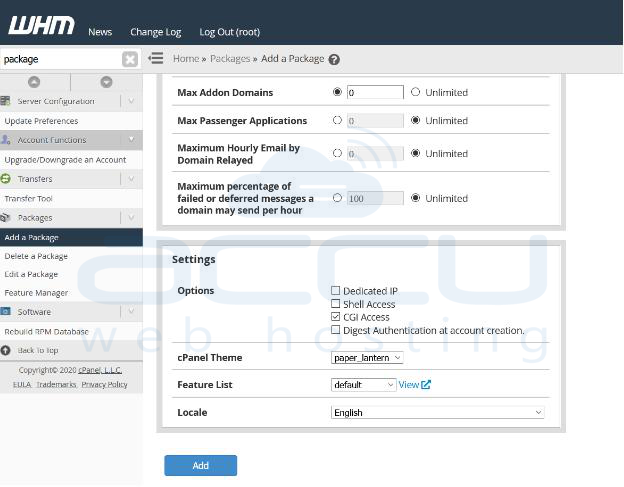This screenshot has width=624, height=487.
Task: Toggle the sidebar menu icon
Action: [156, 59]
